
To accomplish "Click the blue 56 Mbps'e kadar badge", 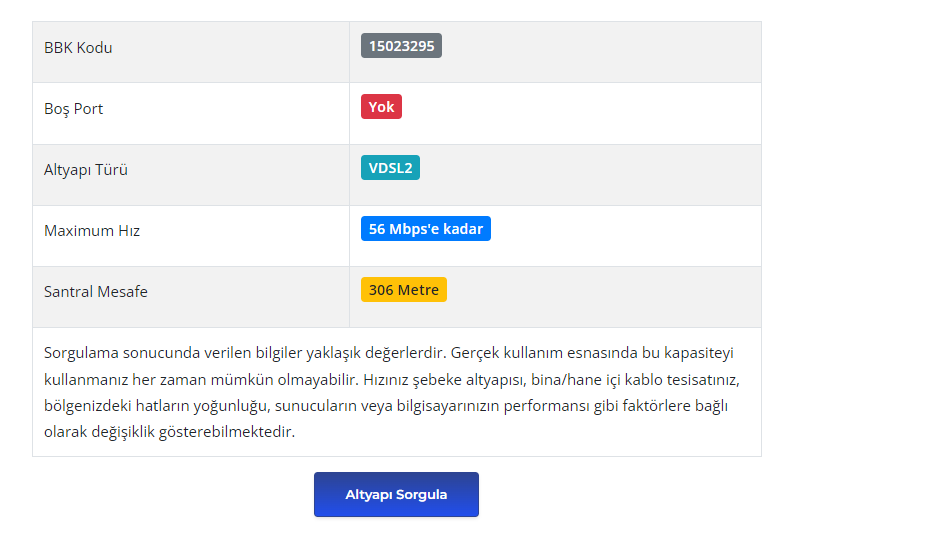I will [425, 229].
